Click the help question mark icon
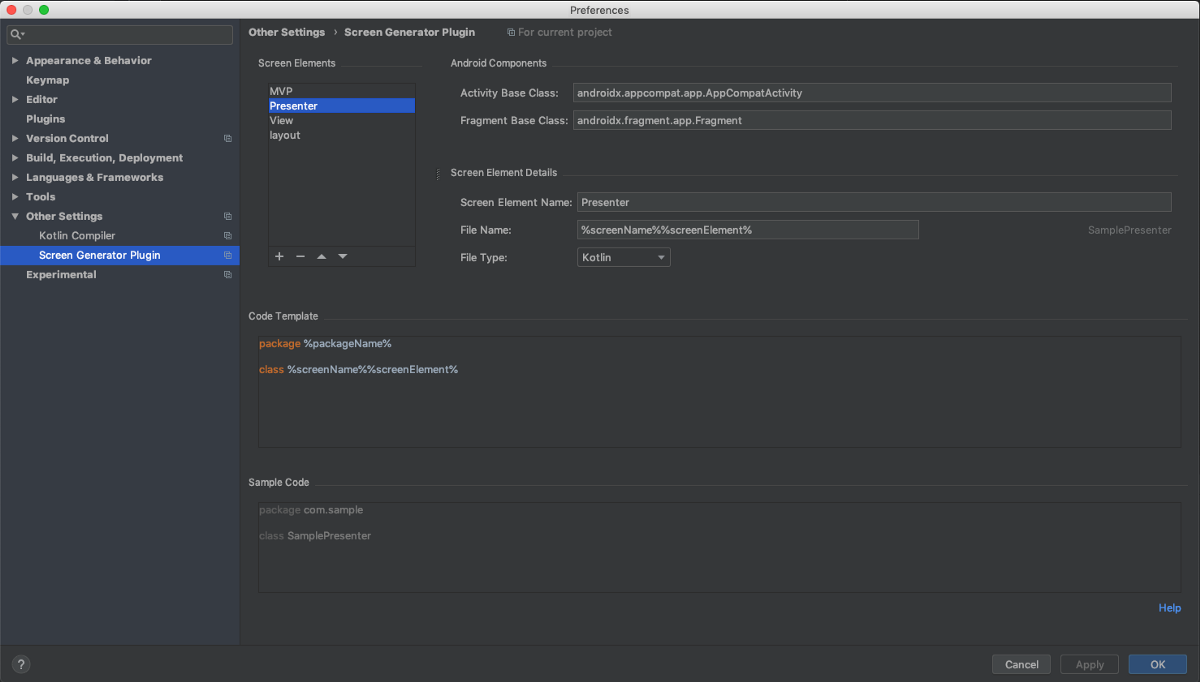This screenshot has width=1200, height=682. tap(21, 664)
